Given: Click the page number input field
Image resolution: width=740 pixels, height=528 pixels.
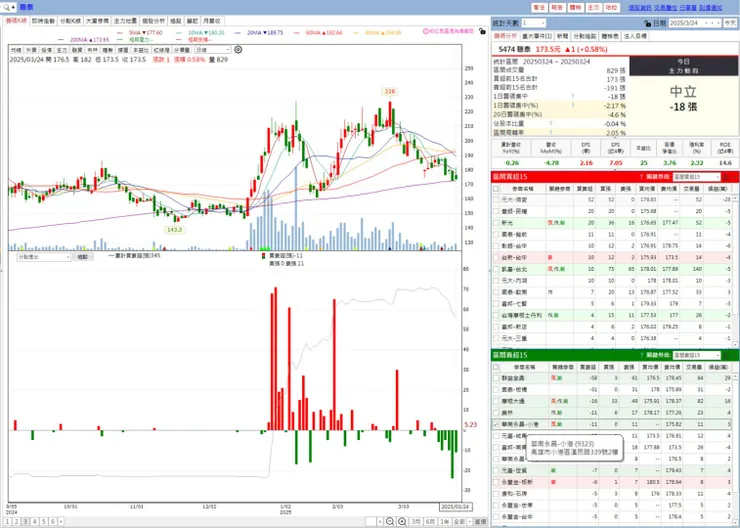Looking at the screenshot, I should pyautogui.click(x=371, y=521).
